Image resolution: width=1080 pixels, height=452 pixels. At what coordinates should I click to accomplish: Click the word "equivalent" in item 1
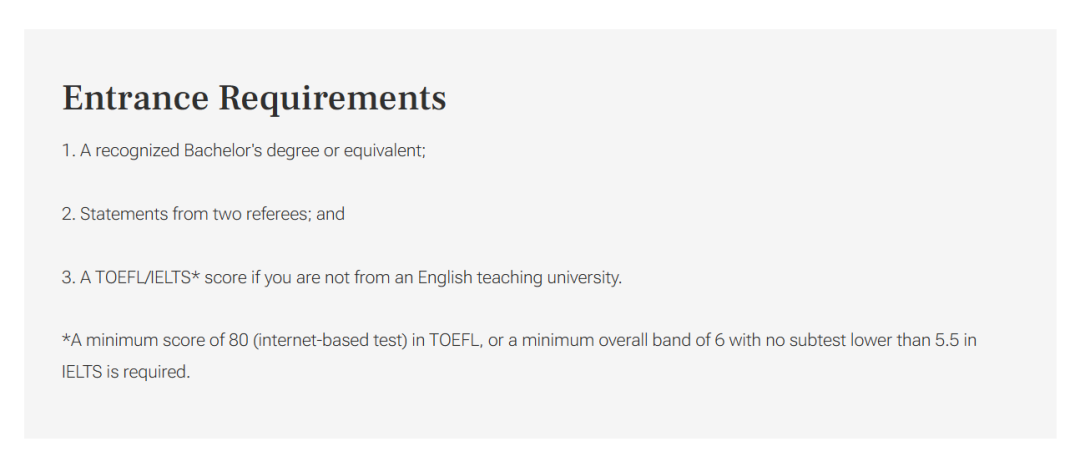pos(383,151)
